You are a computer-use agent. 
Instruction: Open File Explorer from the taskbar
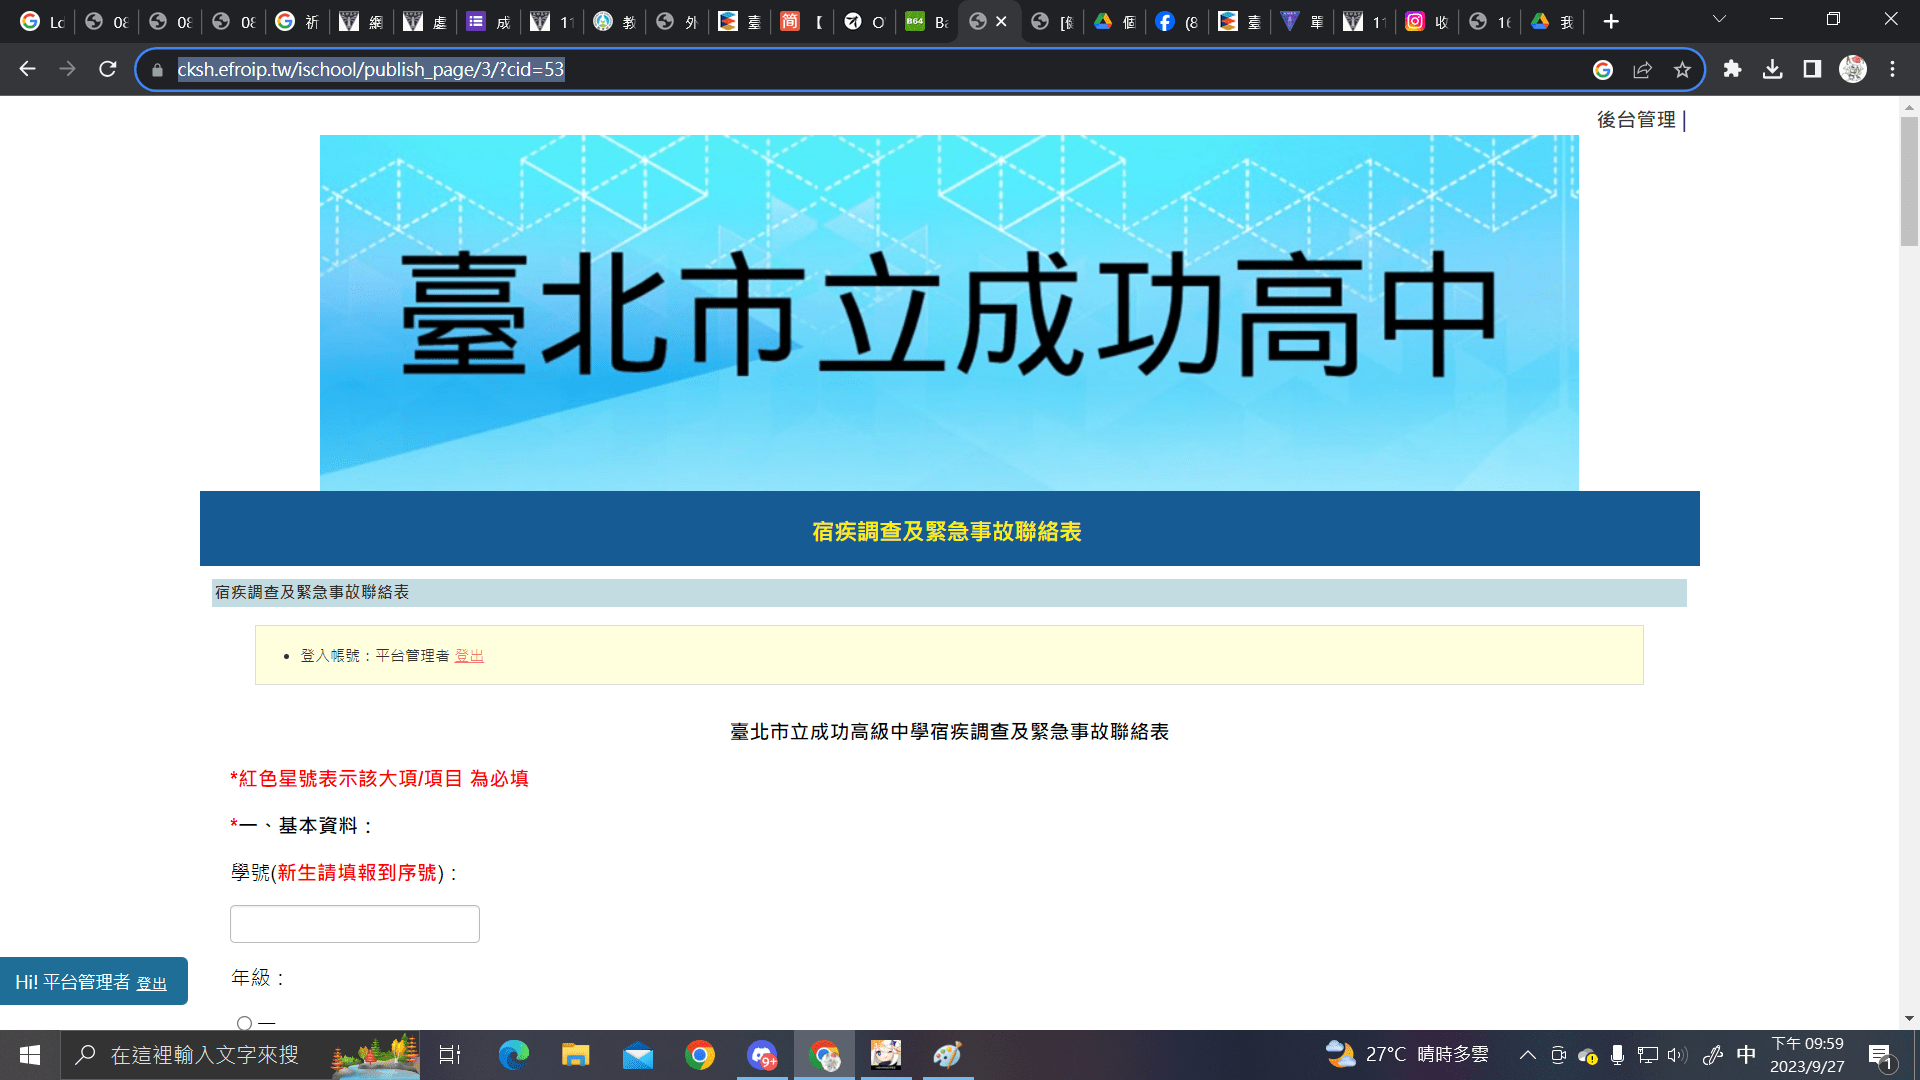point(575,1055)
